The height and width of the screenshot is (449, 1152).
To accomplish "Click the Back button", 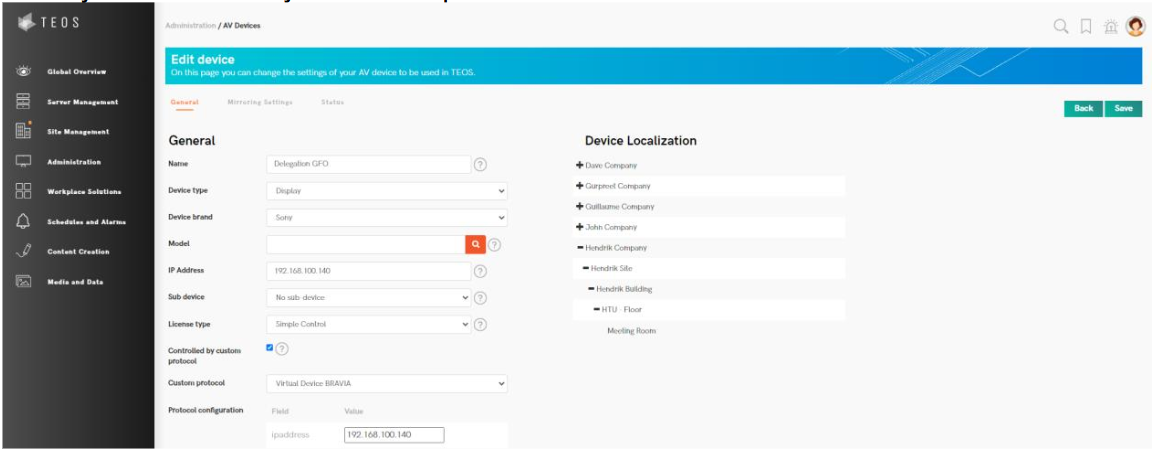I will pyautogui.click(x=1083, y=108).
